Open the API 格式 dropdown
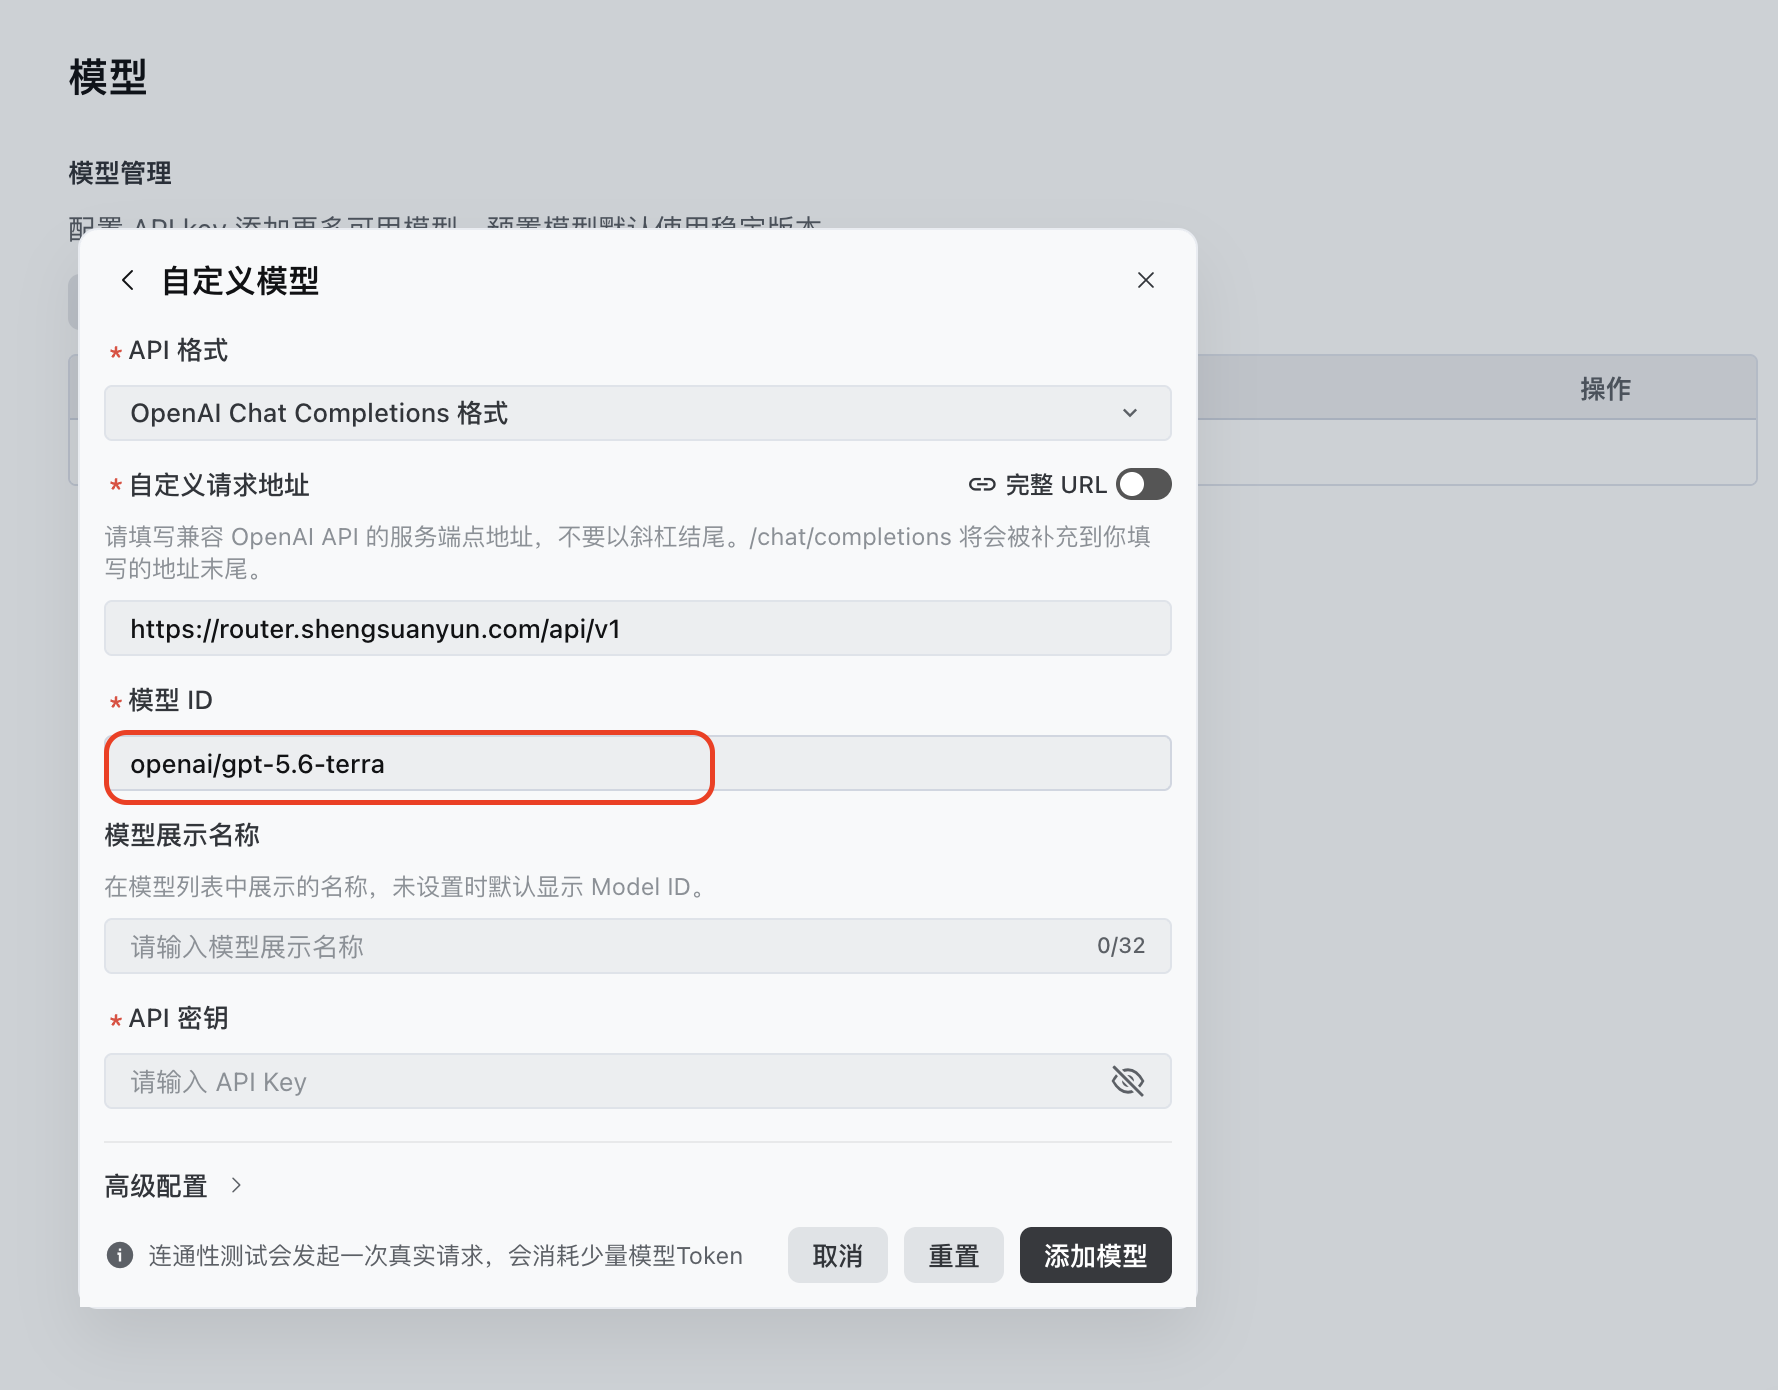Screen dimensions: 1778x1390 pyautogui.click(x=638, y=413)
